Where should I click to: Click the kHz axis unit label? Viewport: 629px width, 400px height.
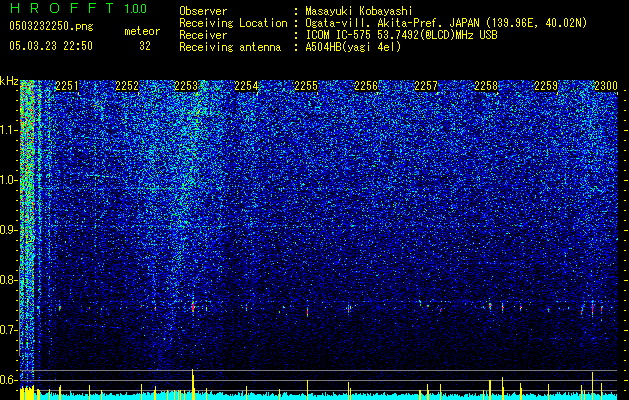[x=9, y=81]
